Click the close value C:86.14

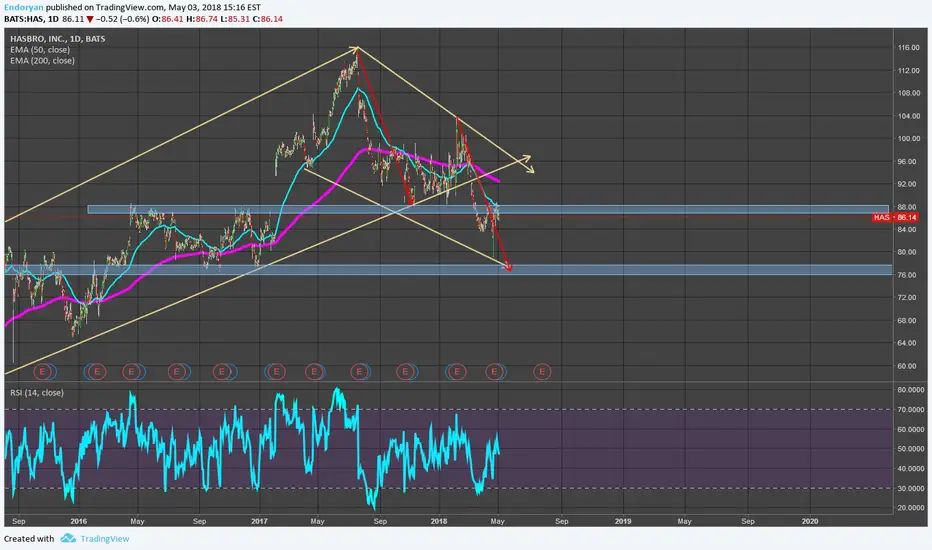[267, 19]
